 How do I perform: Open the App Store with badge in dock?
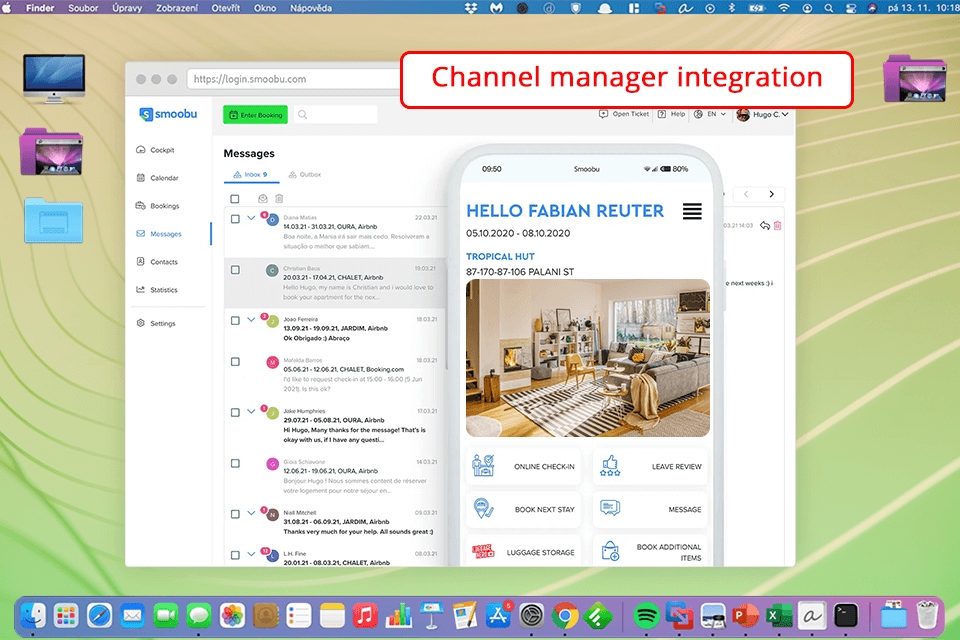pos(498,616)
